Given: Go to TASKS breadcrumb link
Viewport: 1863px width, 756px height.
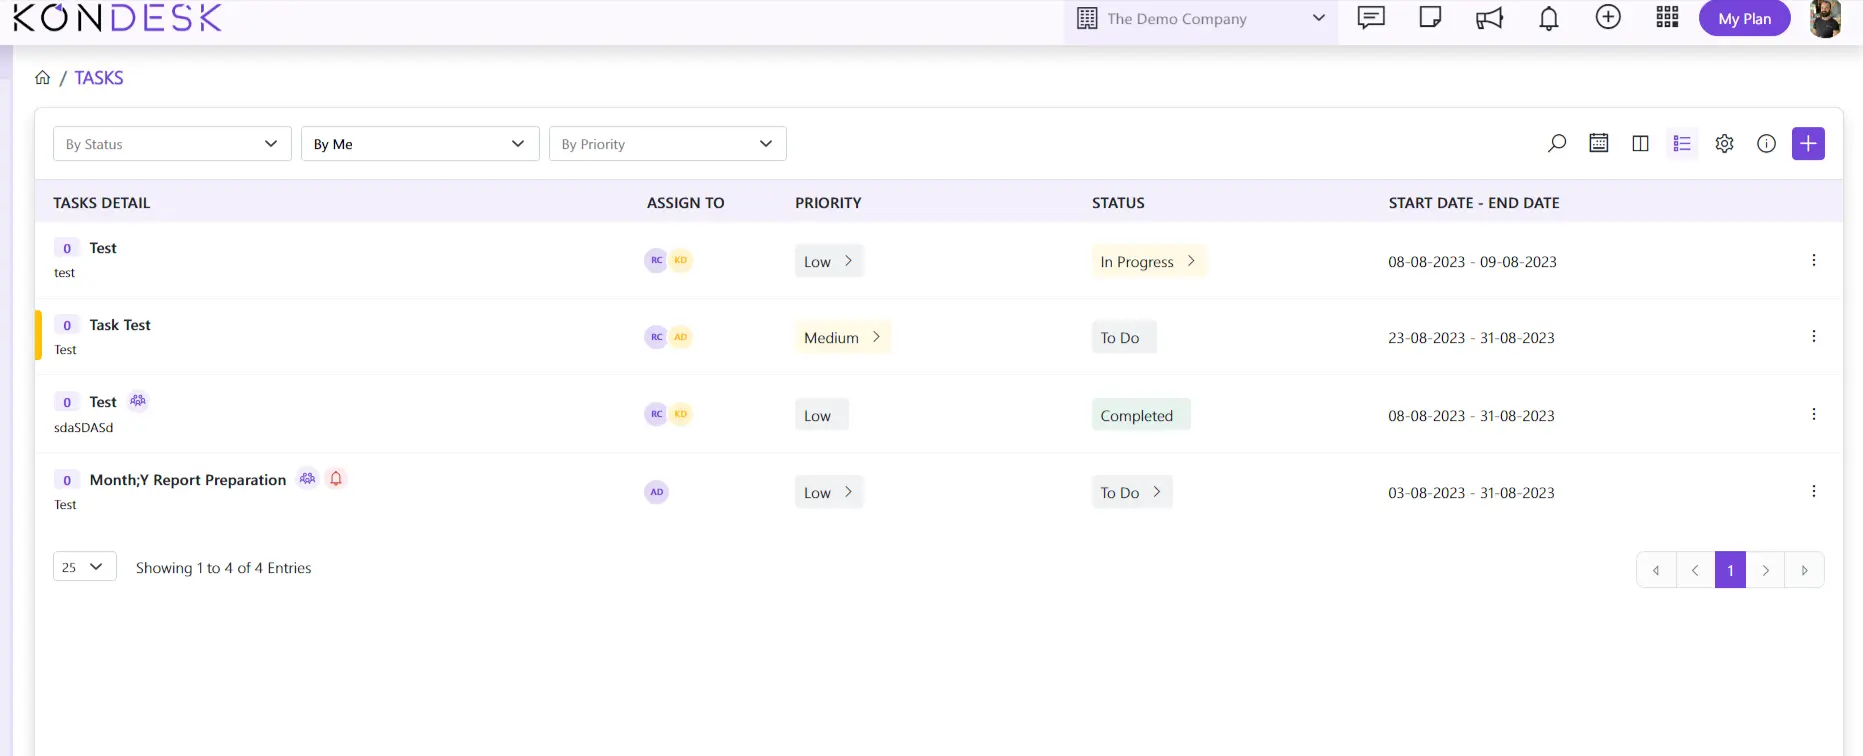Looking at the screenshot, I should (99, 78).
